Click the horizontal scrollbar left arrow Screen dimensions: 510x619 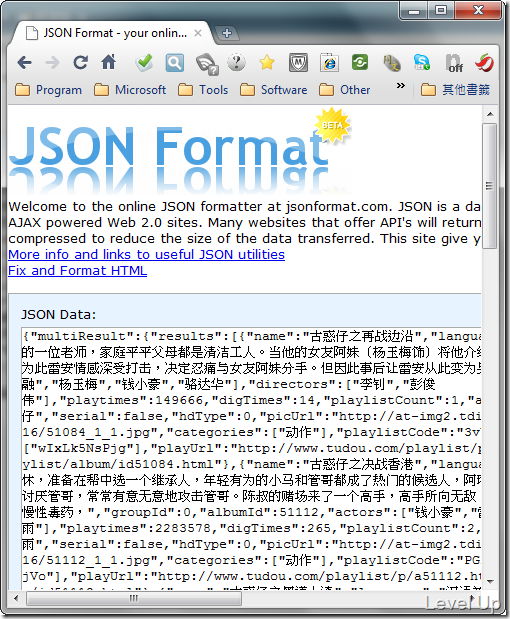click(16, 598)
